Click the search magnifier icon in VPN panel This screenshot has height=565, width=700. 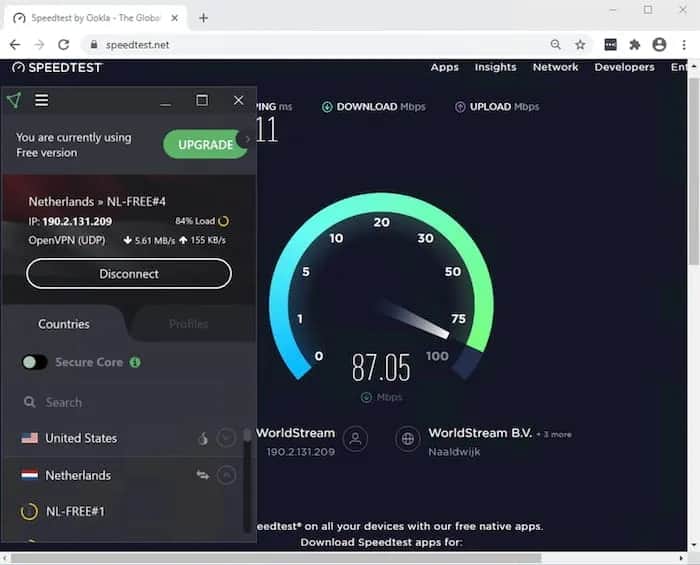point(29,402)
